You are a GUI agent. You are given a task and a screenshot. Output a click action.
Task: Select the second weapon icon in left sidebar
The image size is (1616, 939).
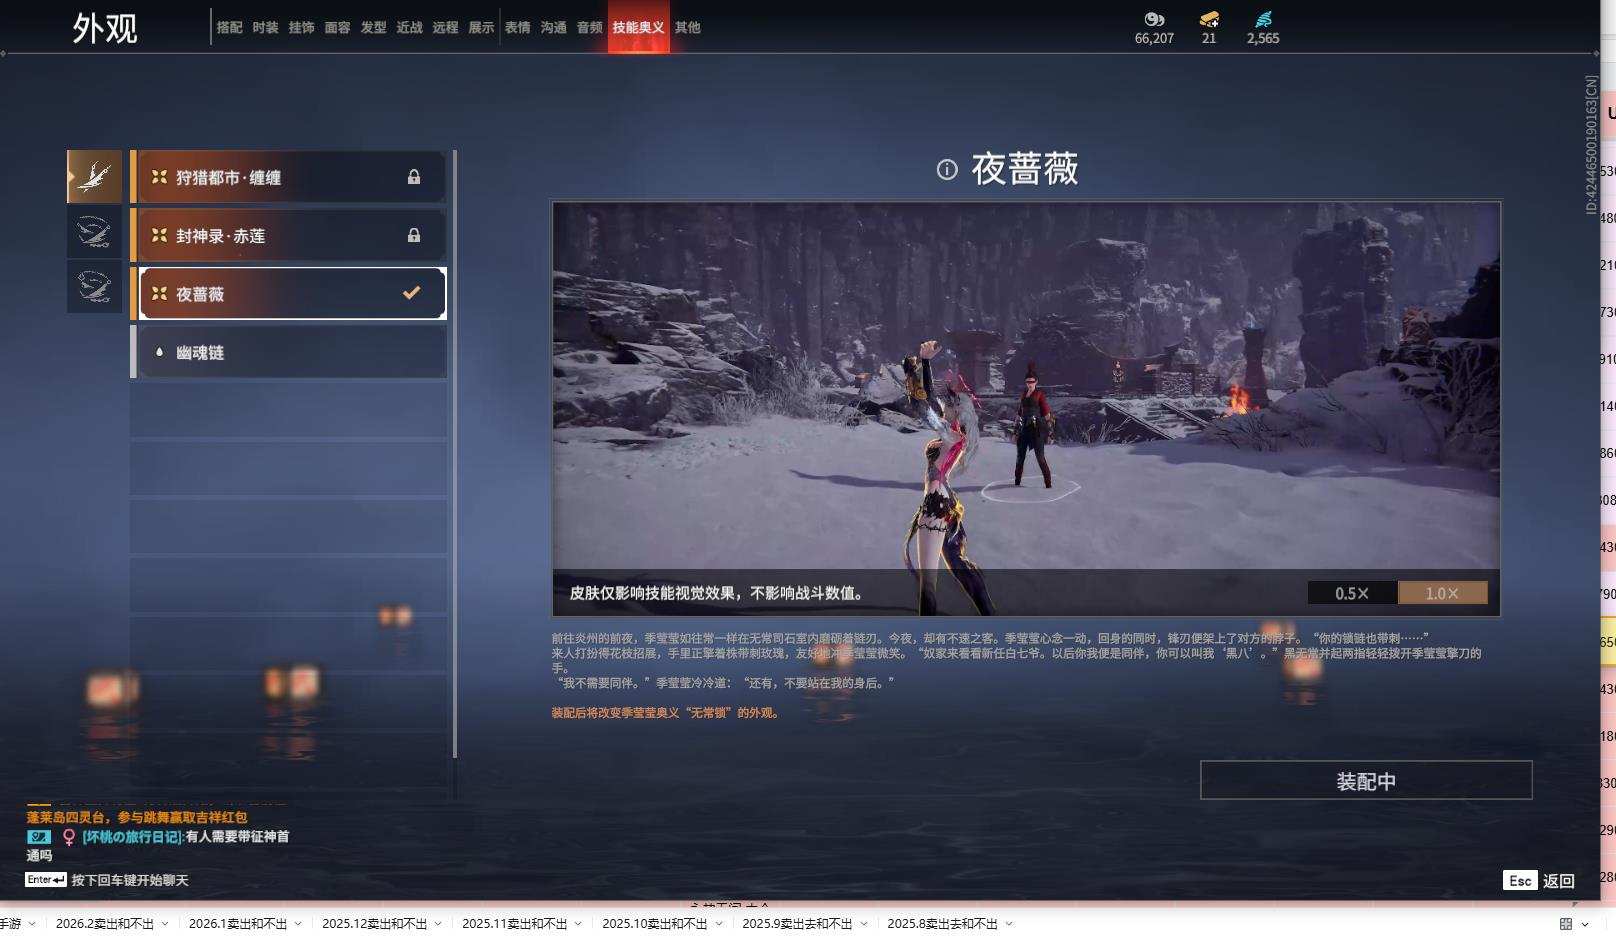tap(94, 232)
